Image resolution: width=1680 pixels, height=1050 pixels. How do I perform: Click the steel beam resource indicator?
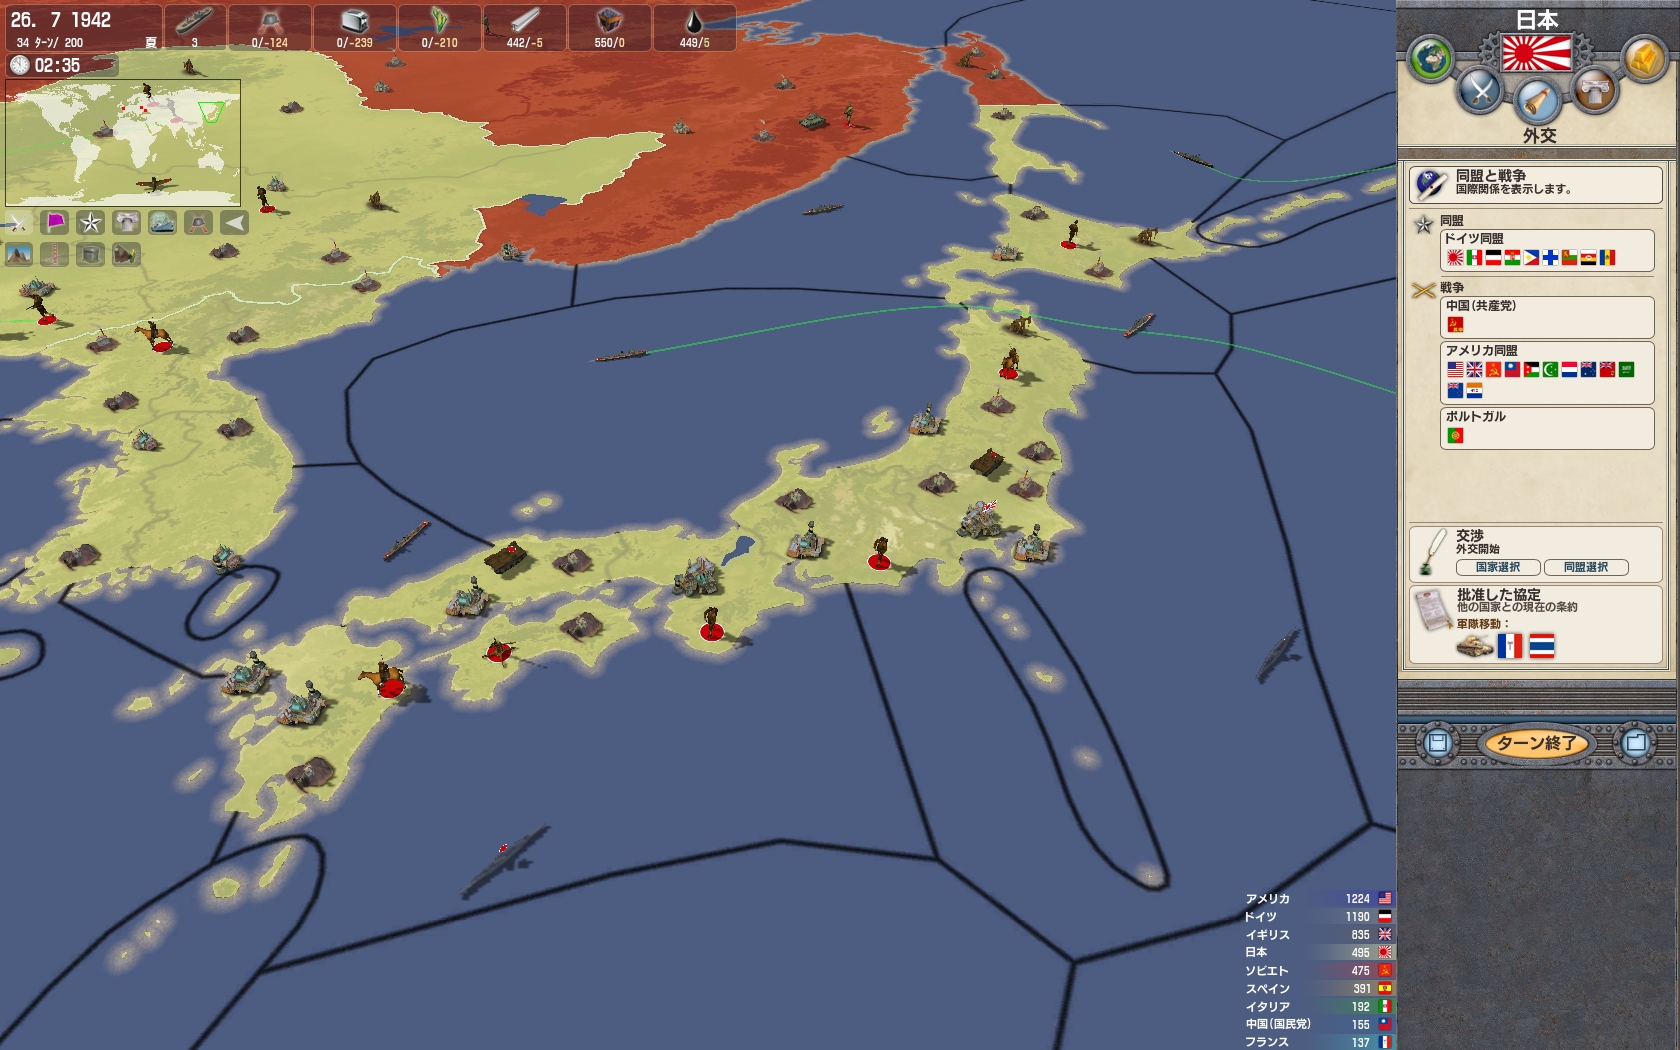(525, 28)
